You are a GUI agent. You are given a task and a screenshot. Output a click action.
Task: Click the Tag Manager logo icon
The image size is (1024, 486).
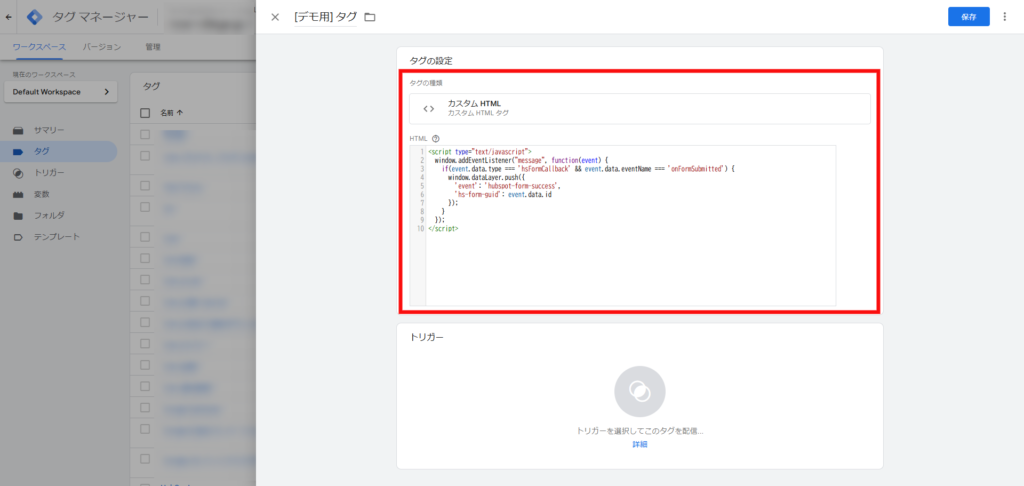[x=35, y=17]
